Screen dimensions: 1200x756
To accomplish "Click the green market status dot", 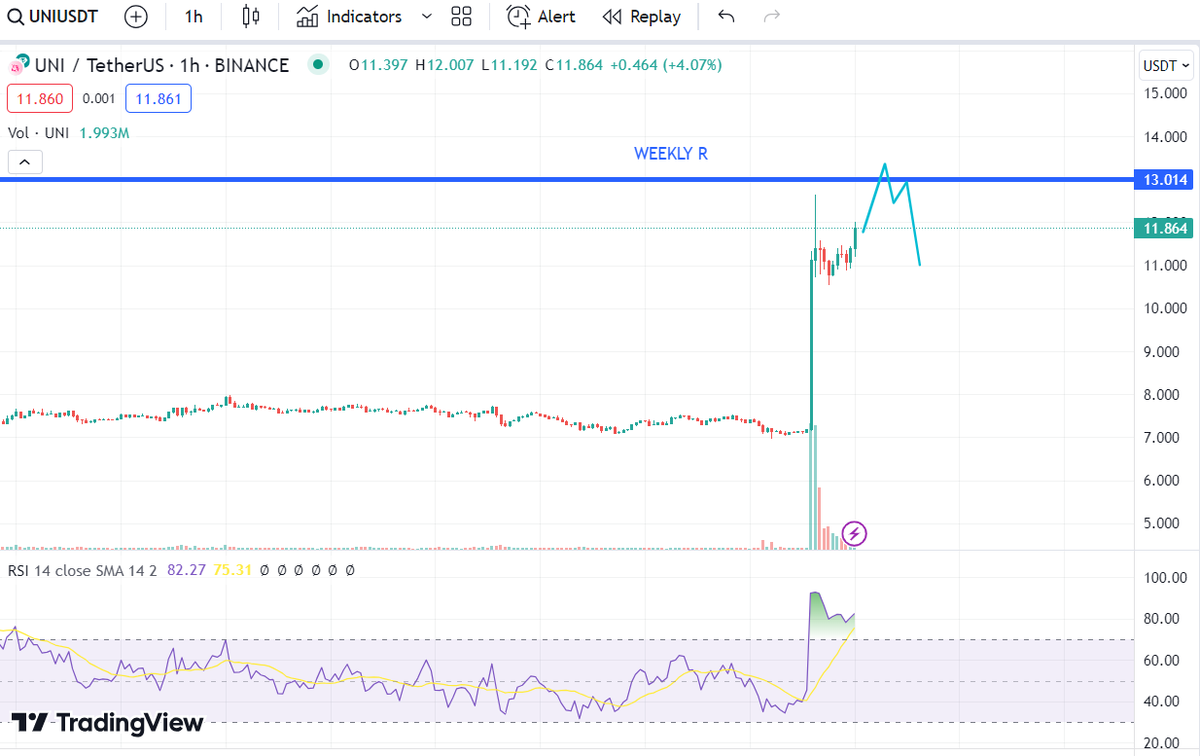I will point(318,65).
